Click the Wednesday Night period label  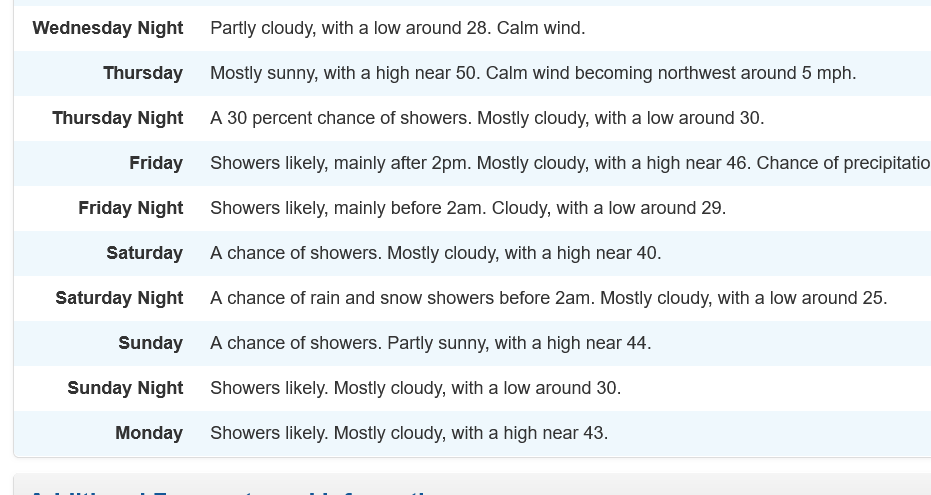click(107, 28)
